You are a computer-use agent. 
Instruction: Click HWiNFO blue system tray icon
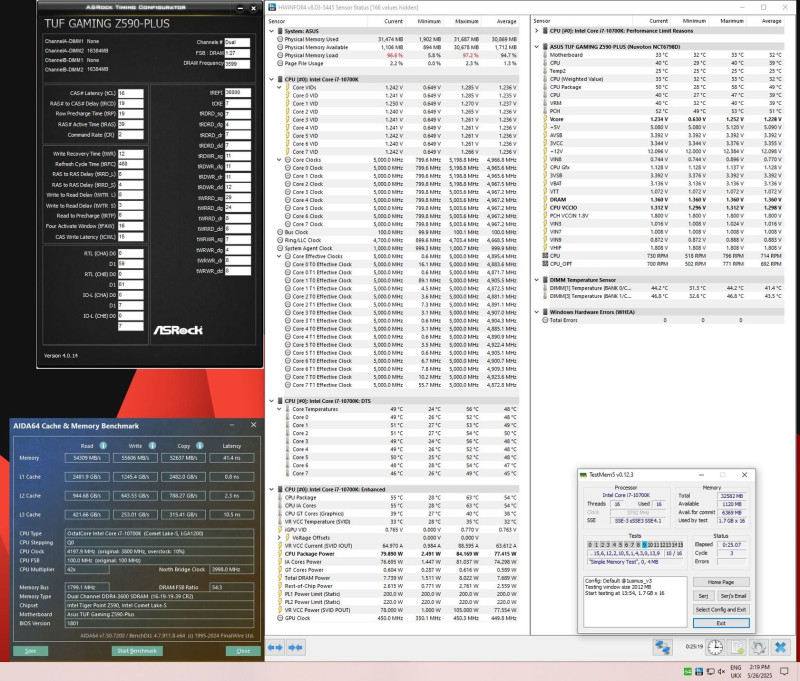click(699, 671)
